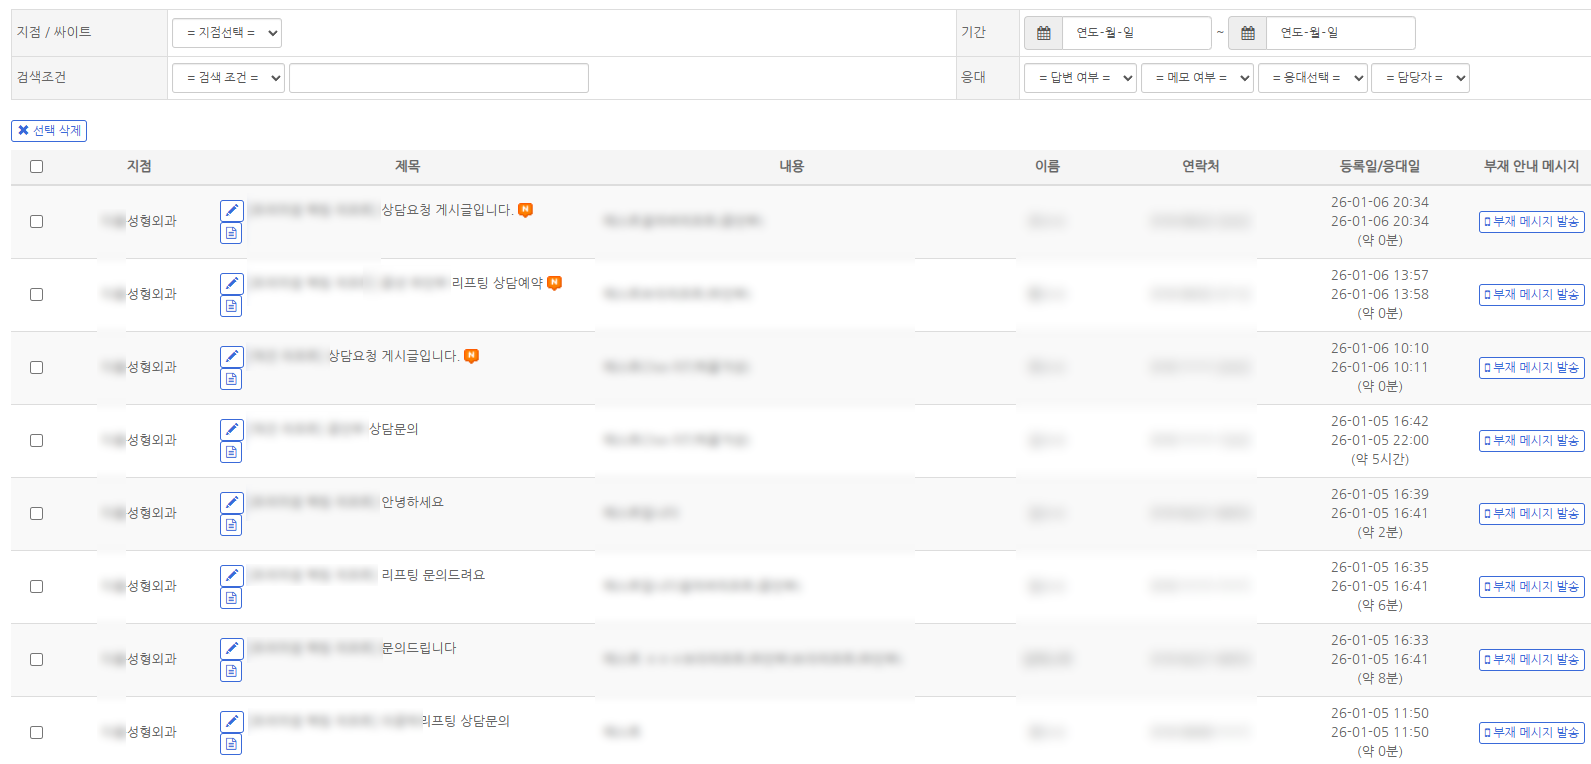The width and height of the screenshot is (1591, 764).
Task: Select checkbox for 26-01-06 13:57 row
Action: coord(37,295)
